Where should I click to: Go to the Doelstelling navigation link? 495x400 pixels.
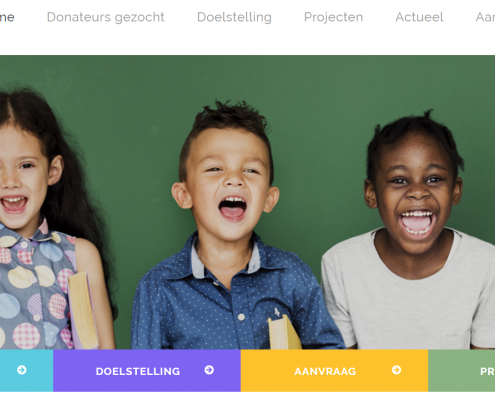pos(234,17)
